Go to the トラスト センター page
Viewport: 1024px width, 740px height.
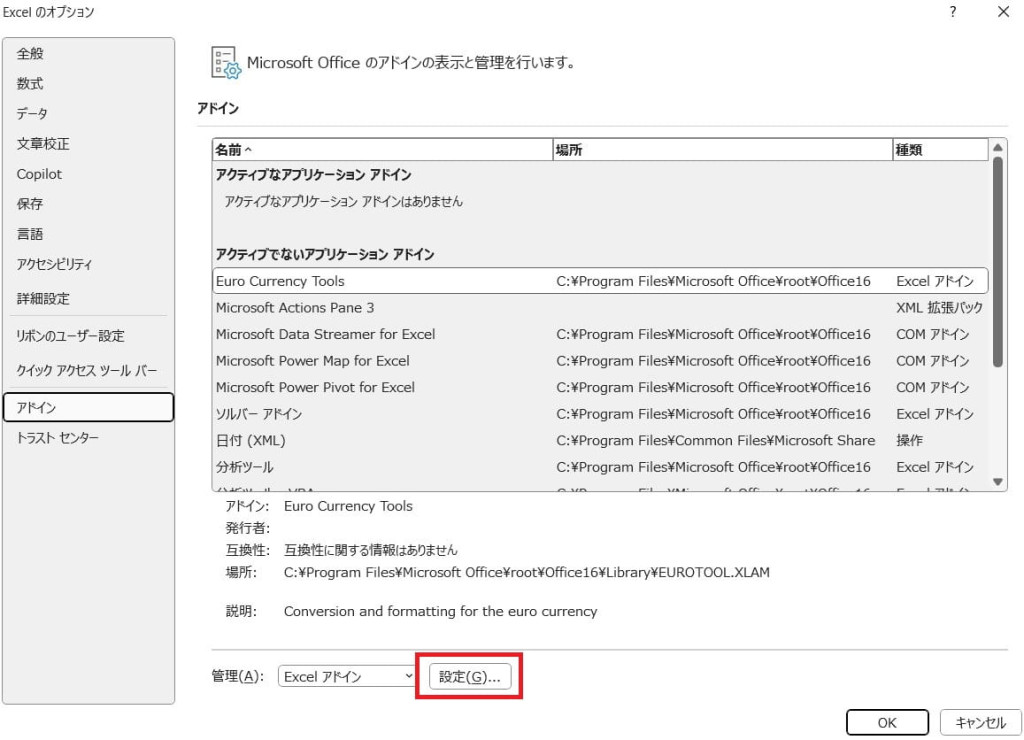58,438
